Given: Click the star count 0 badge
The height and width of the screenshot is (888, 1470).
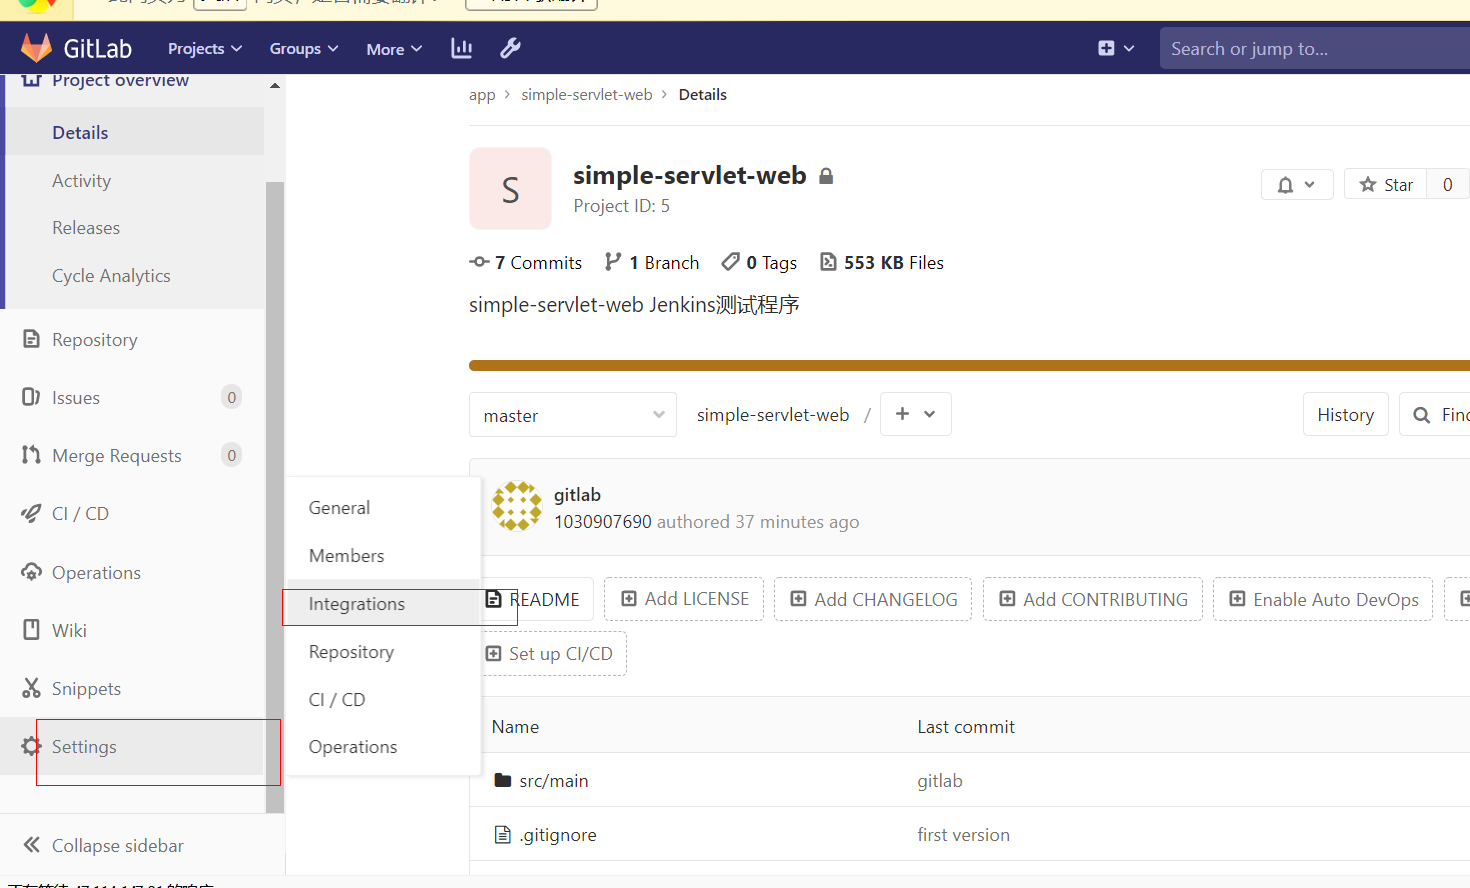Looking at the screenshot, I should [x=1448, y=184].
